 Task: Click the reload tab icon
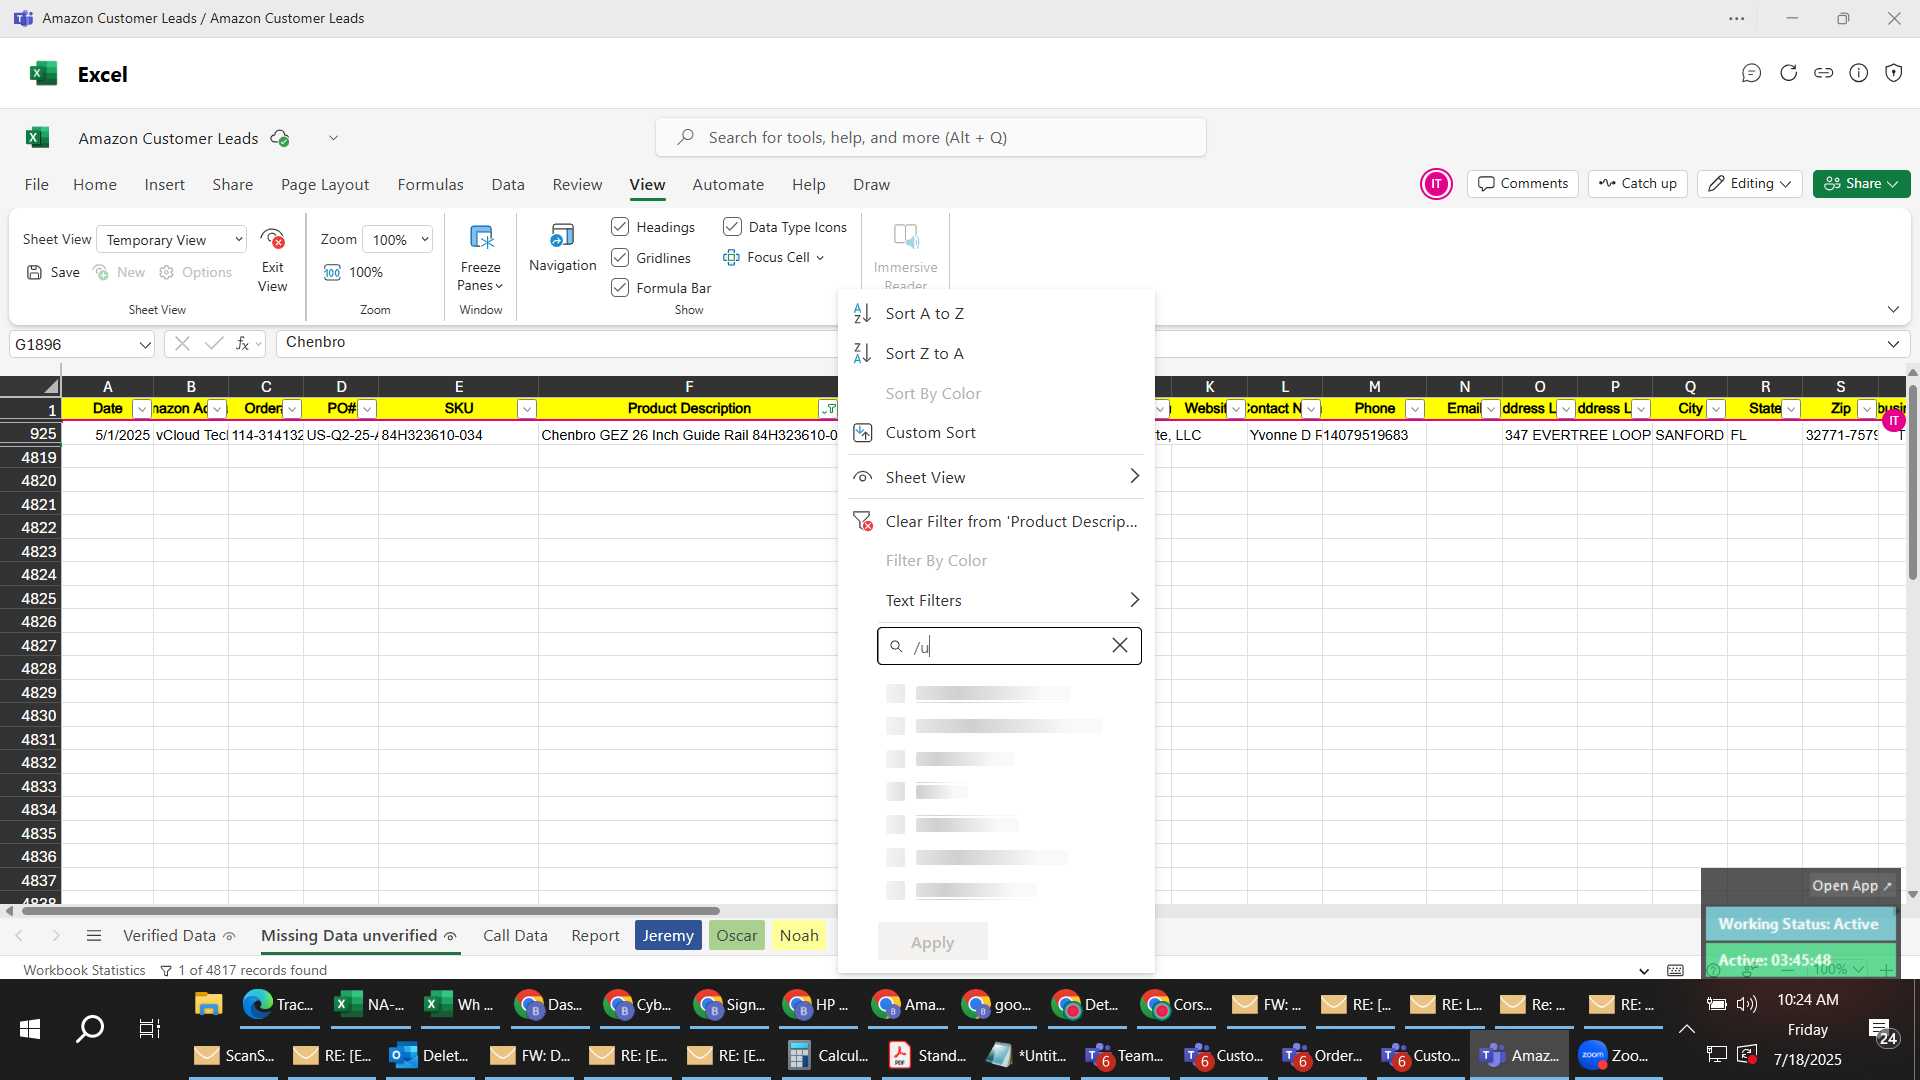pos(1788,73)
